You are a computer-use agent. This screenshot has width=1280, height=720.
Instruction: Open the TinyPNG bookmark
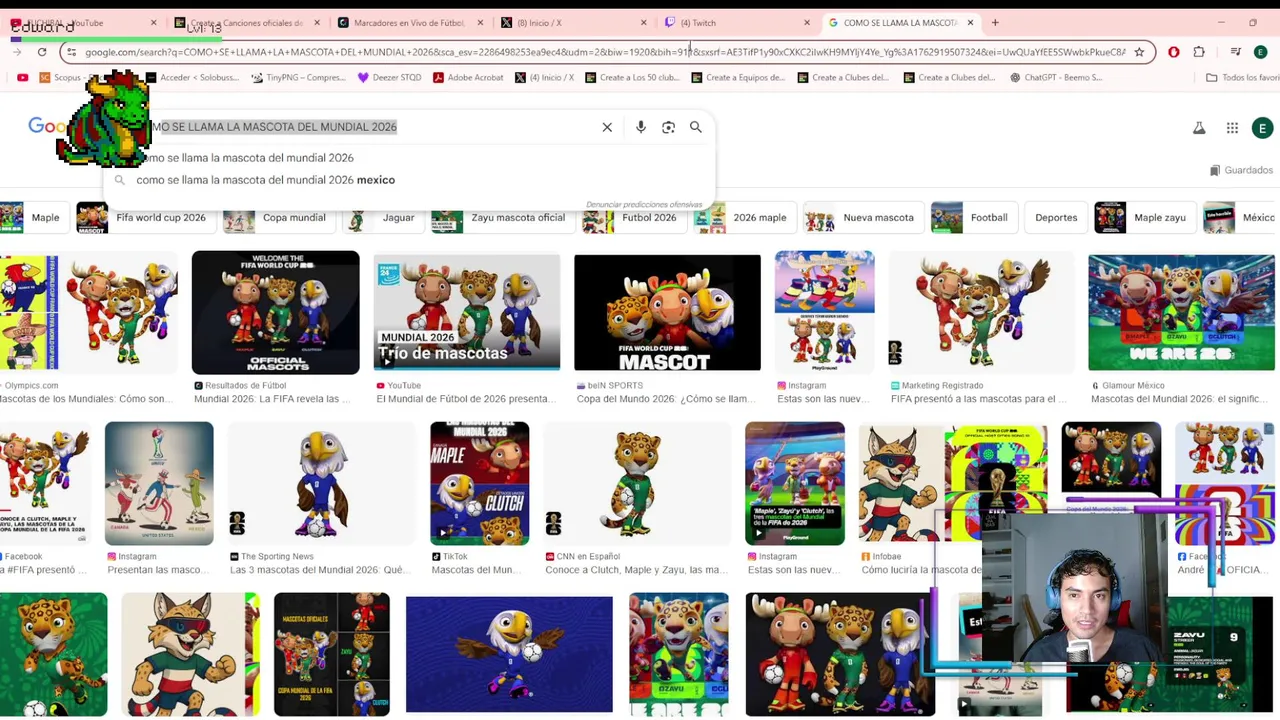pos(298,77)
